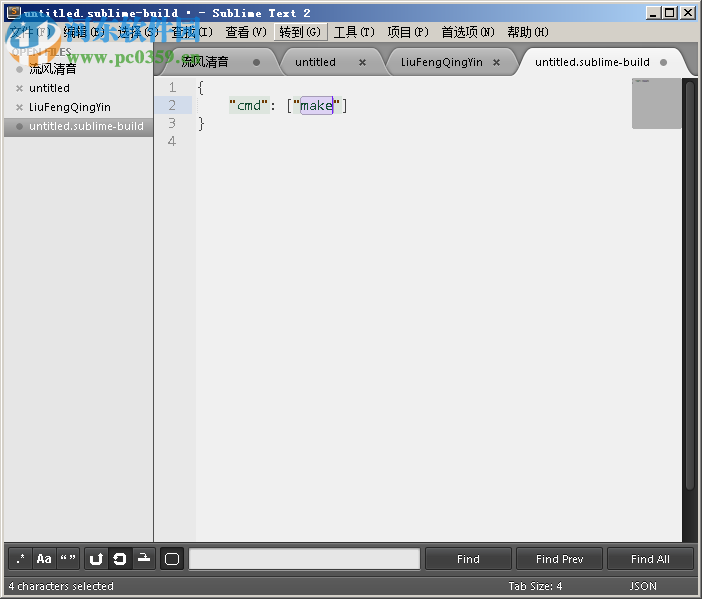
Task: Open the 工具(T) menu
Action: [x=354, y=32]
